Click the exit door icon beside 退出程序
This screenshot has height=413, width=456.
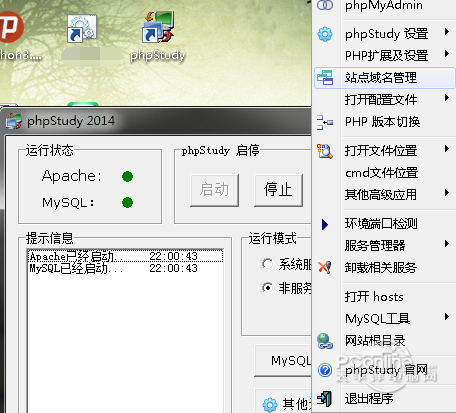click(x=325, y=399)
